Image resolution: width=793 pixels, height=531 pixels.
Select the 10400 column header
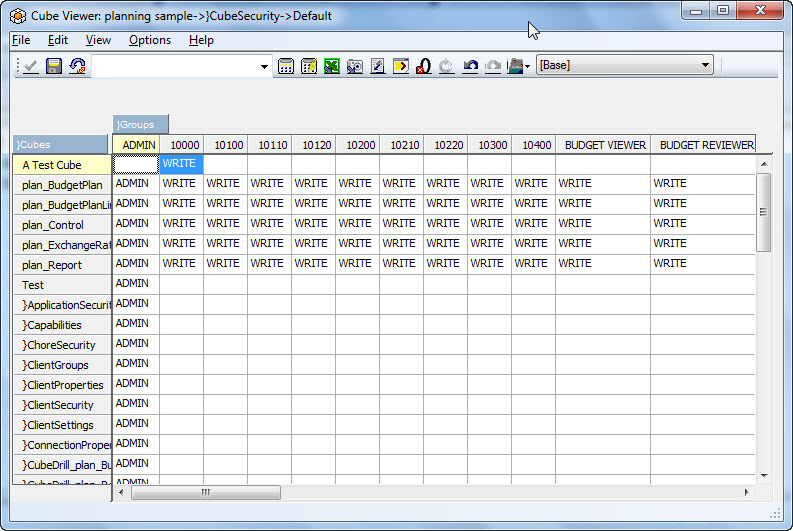pyautogui.click(x=534, y=145)
